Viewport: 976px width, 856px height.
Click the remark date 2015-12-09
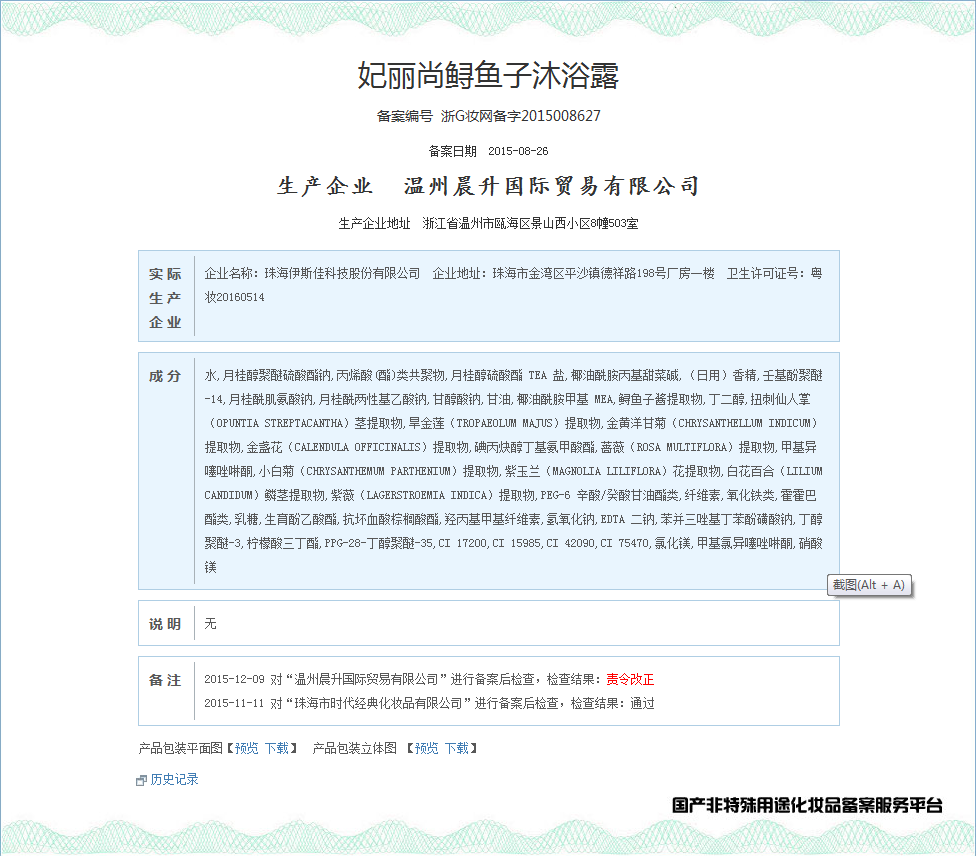(x=234, y=679)
